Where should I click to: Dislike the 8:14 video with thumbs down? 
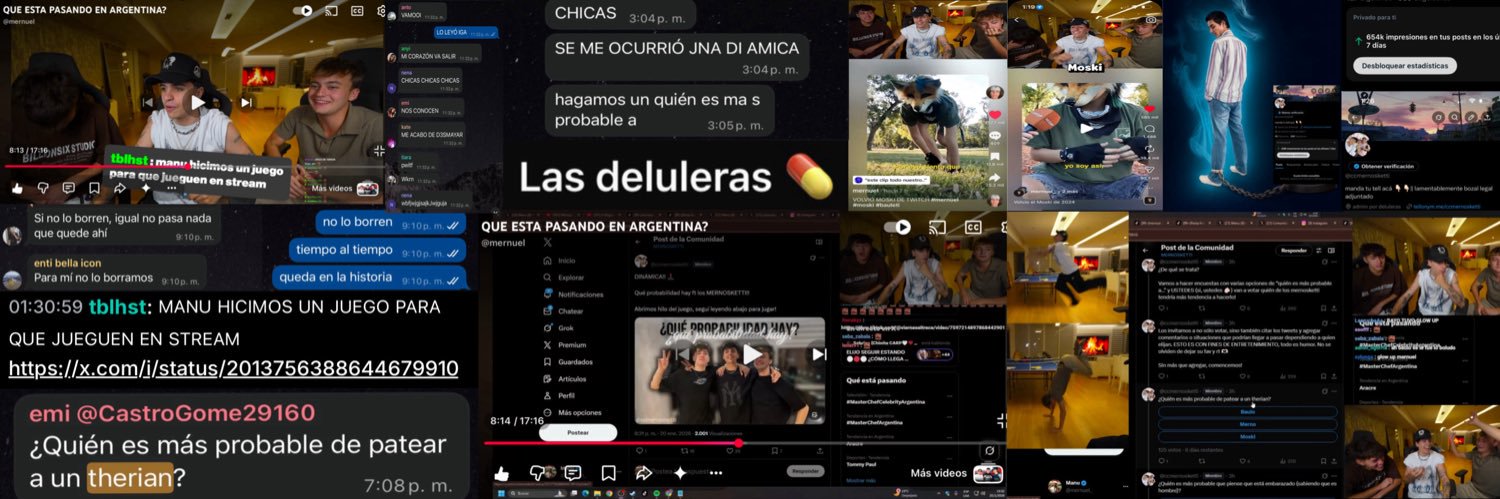click(538, 473)
